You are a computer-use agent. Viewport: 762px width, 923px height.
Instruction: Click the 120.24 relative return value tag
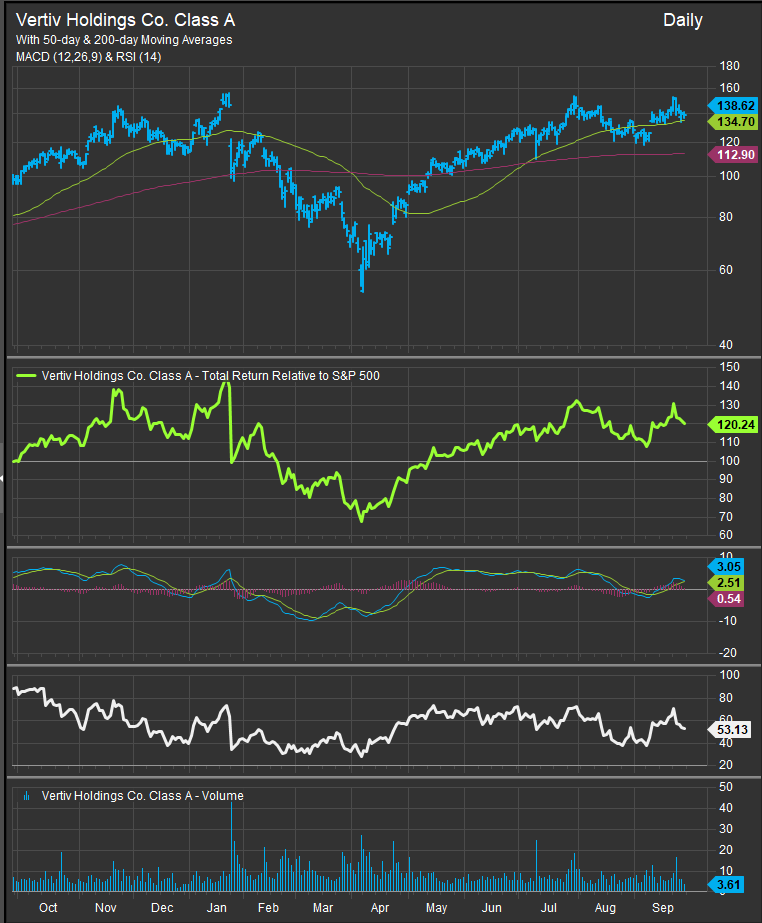click(x=735, y=423)
